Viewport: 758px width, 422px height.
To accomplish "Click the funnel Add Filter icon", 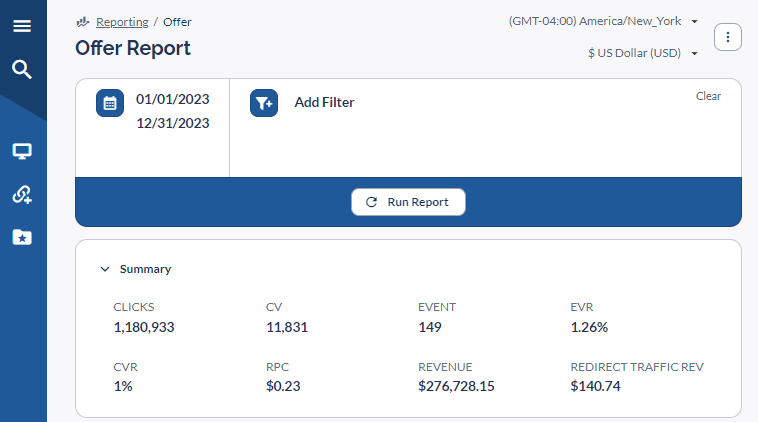I will (263, 102).
